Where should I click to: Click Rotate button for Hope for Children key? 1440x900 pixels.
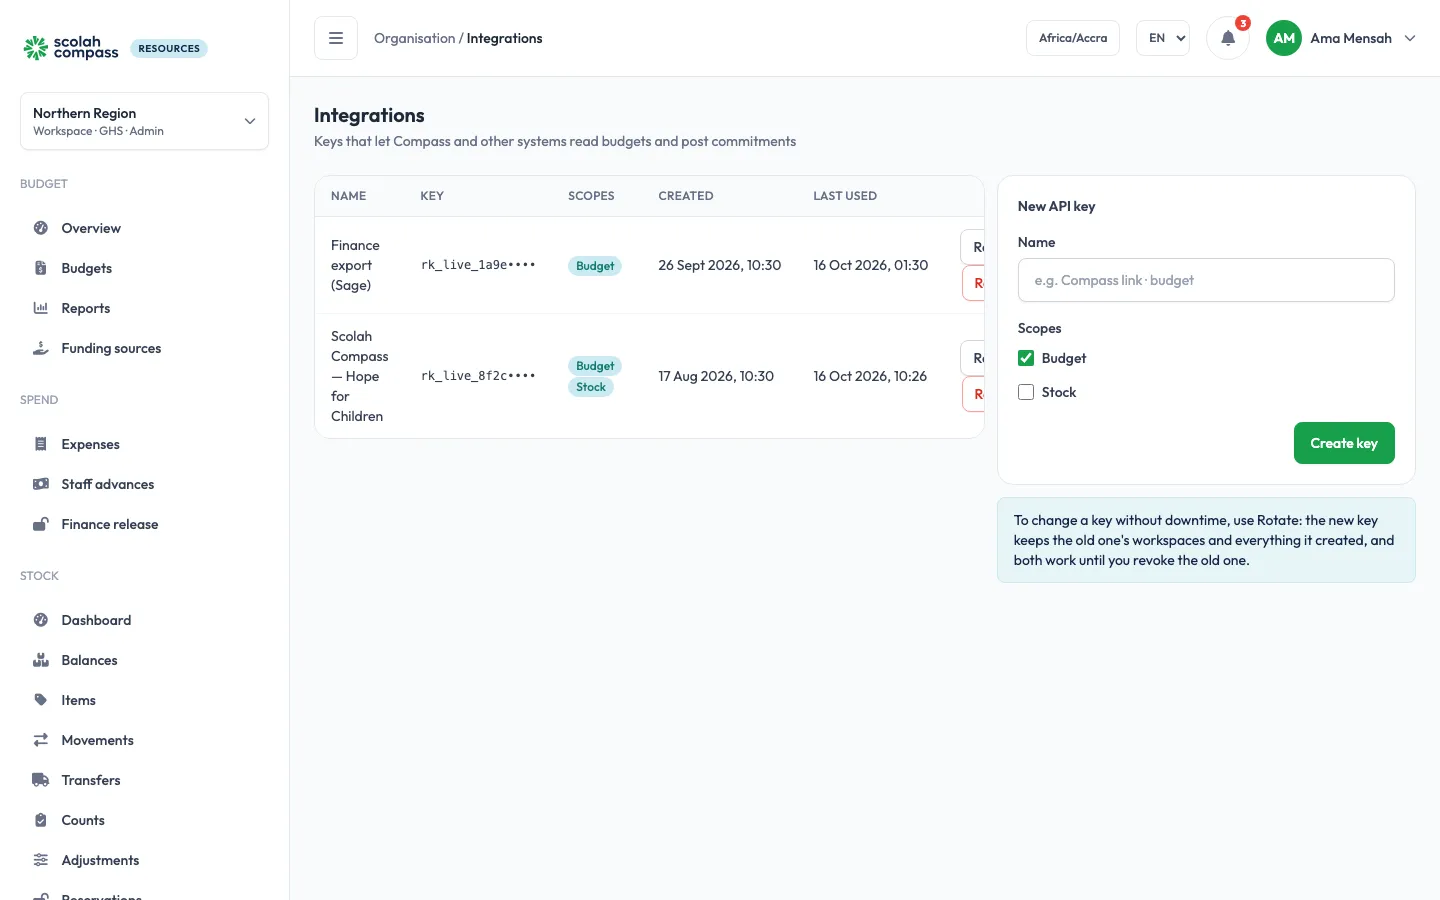[x=973, y=358]
